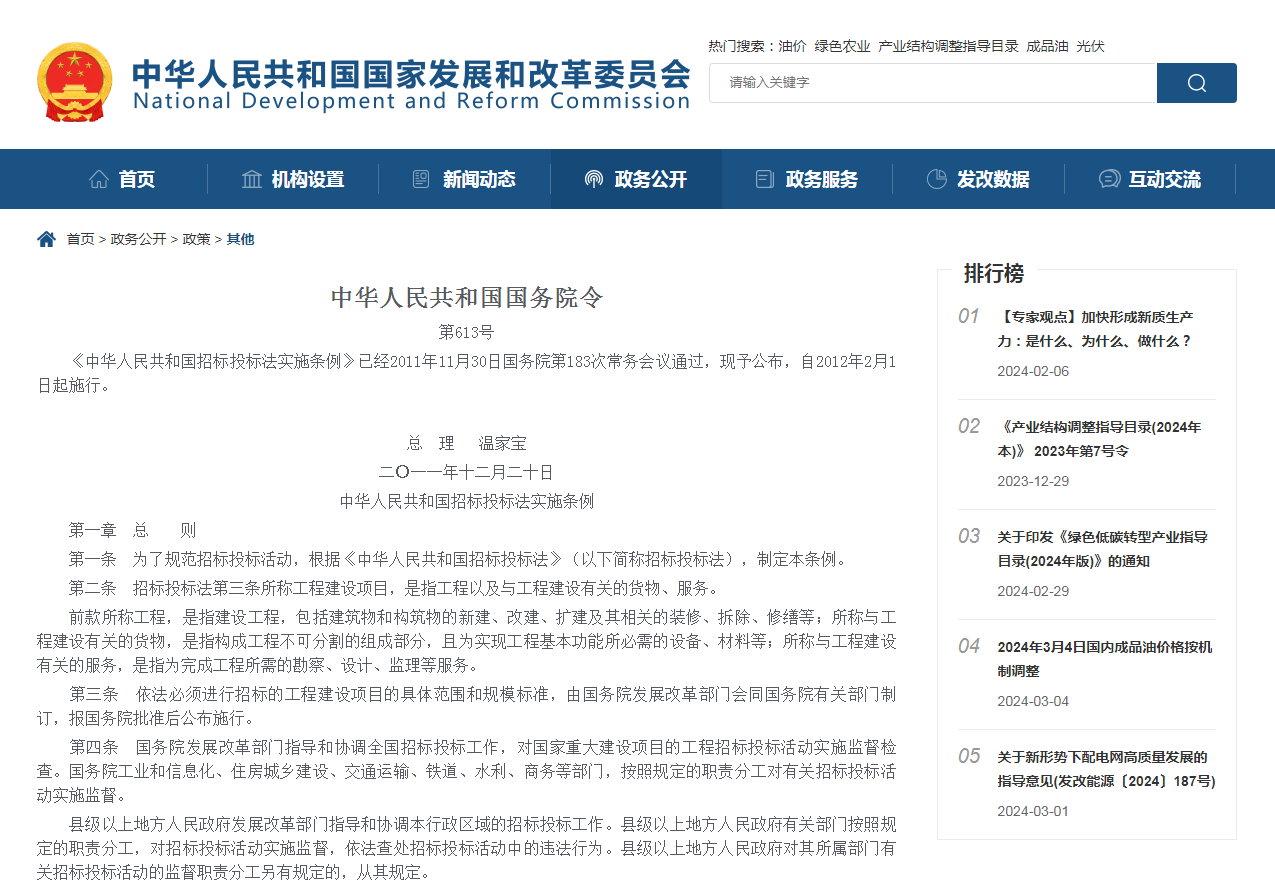Go to 首页 in the breadcrumb
Viewport: 1275px width, 890px height.
80,239
